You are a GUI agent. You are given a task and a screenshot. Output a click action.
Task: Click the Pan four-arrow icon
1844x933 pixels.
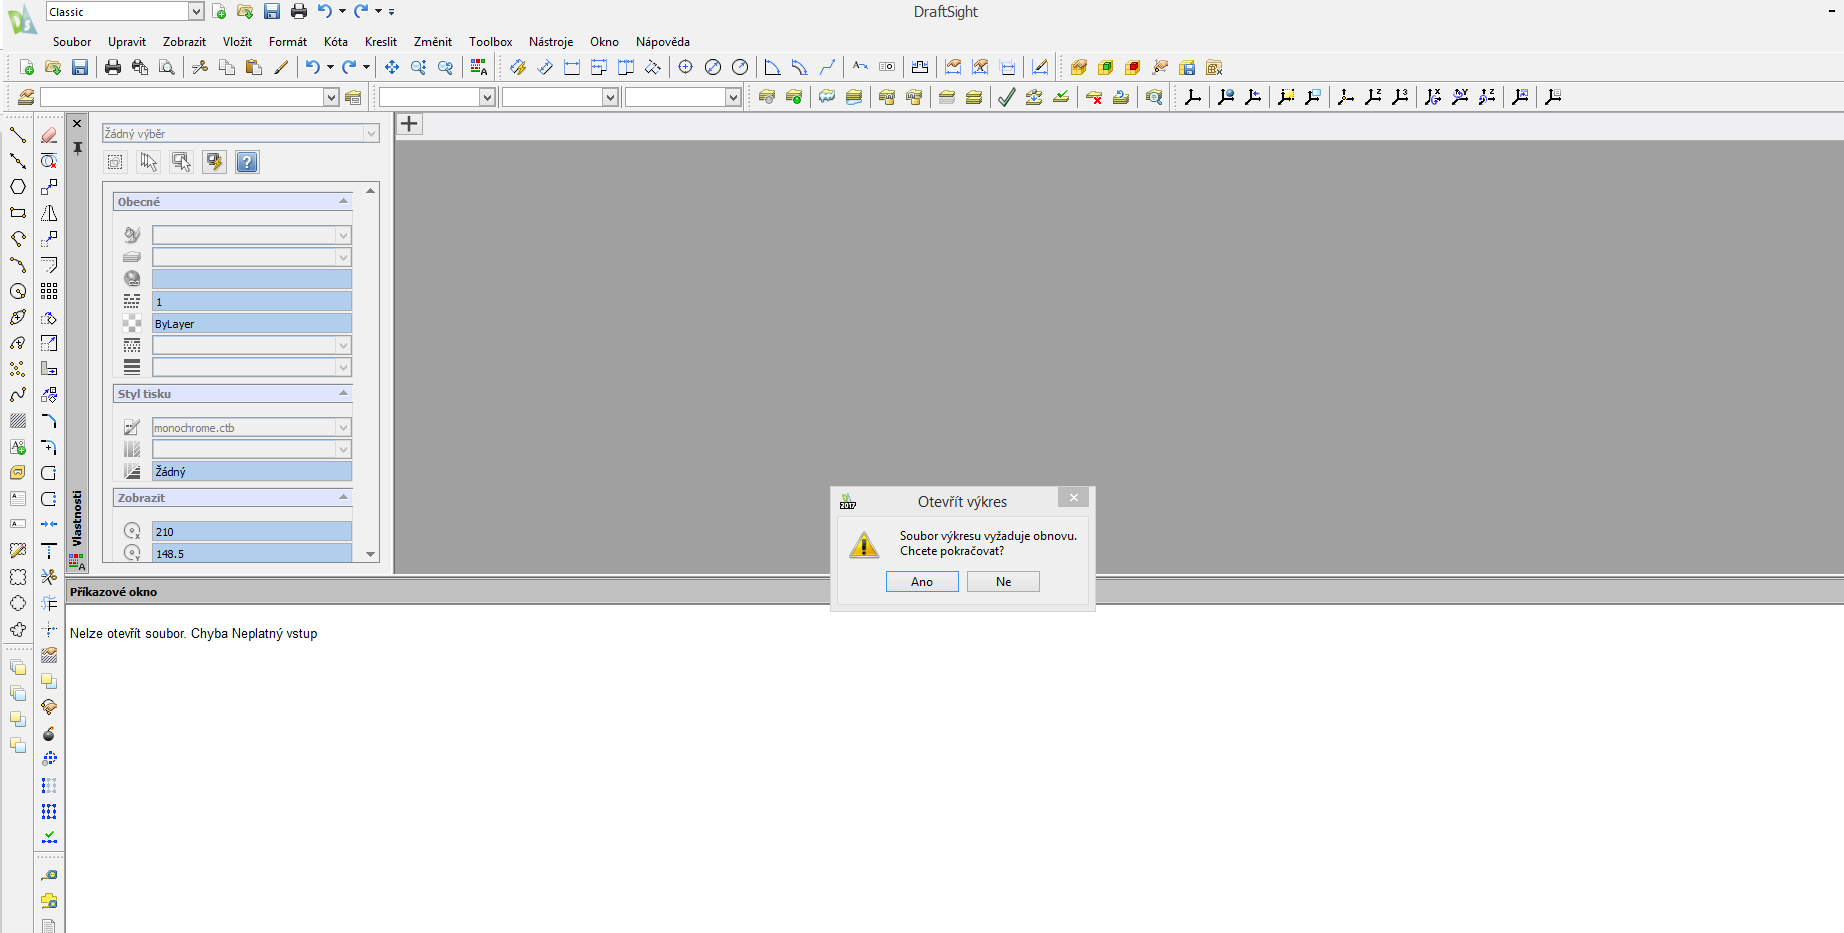point(392,67)
